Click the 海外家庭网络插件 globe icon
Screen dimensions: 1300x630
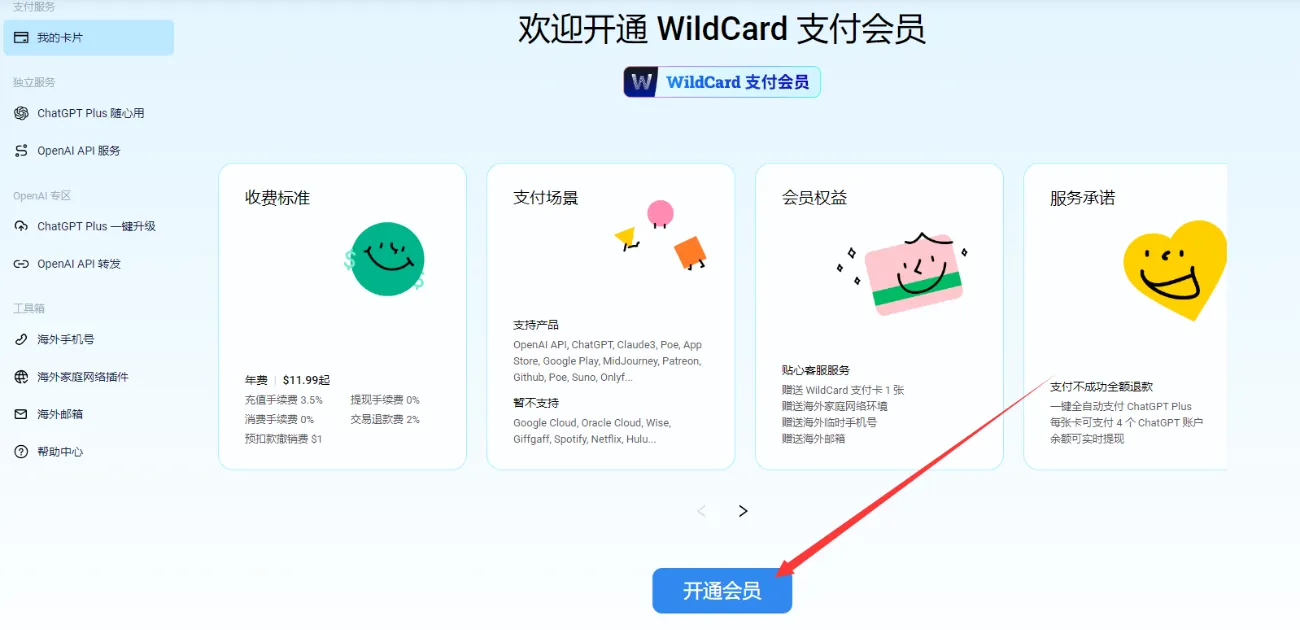click(21, 377)
